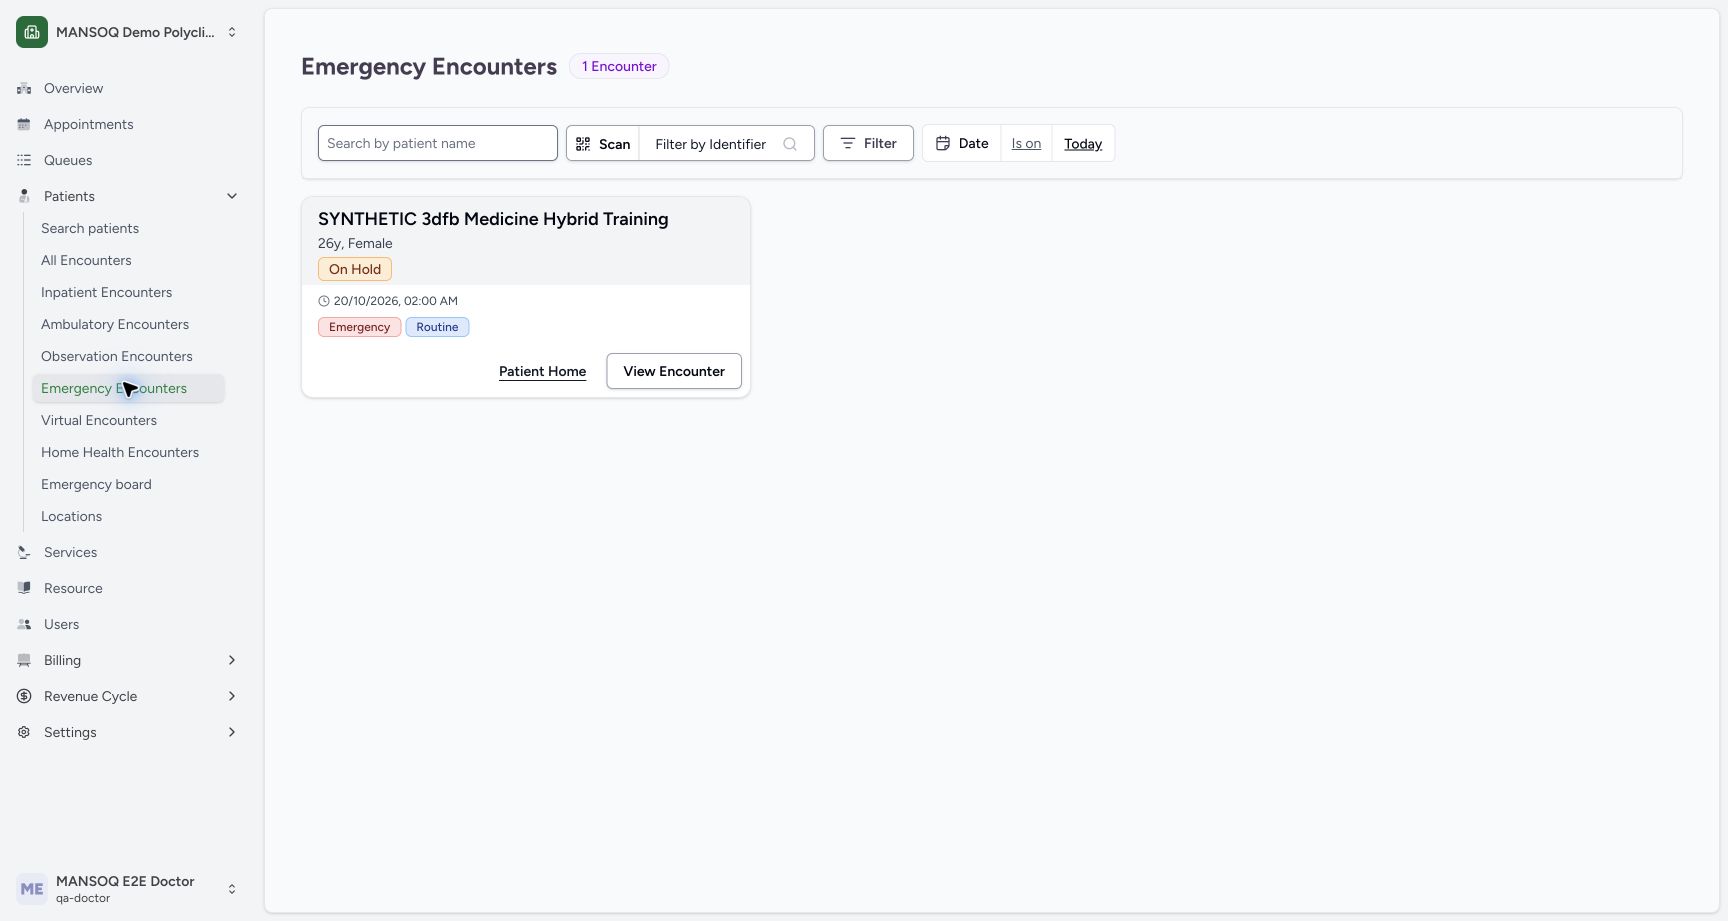Click the green facility logo icon

pyautogui.click(x=32, y=32)
